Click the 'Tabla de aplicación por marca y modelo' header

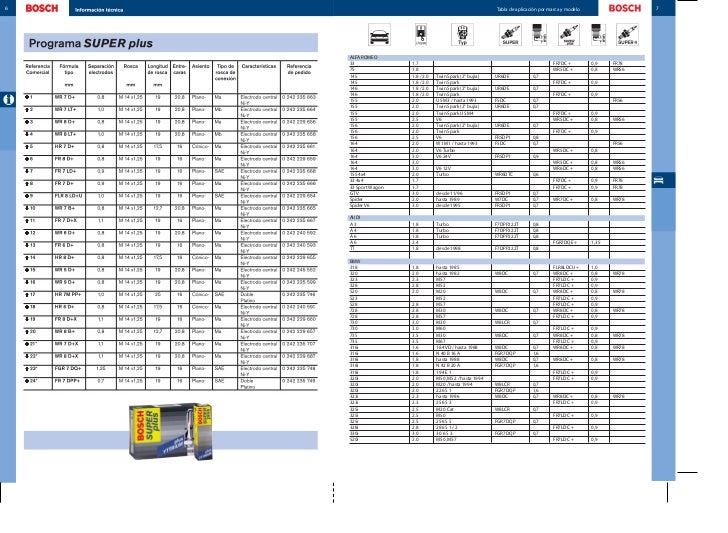pyautogui.click(x=538, y=9)
